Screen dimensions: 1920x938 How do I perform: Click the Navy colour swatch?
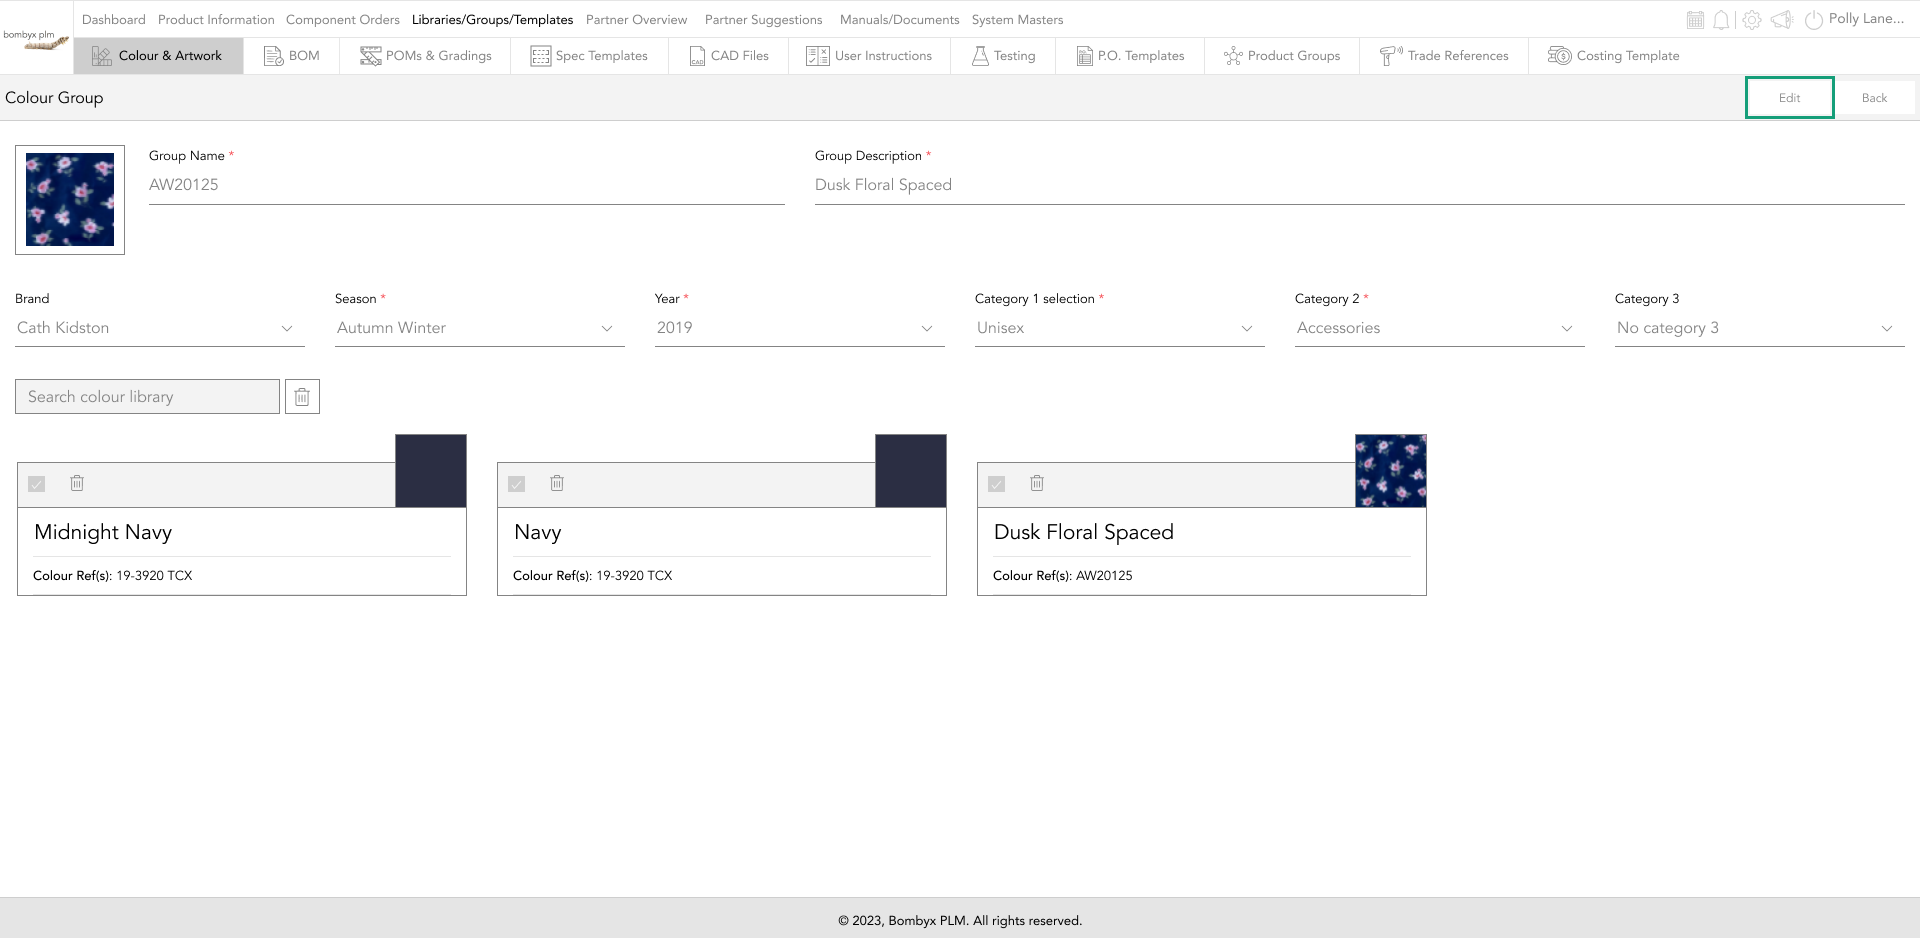(911, 471)
